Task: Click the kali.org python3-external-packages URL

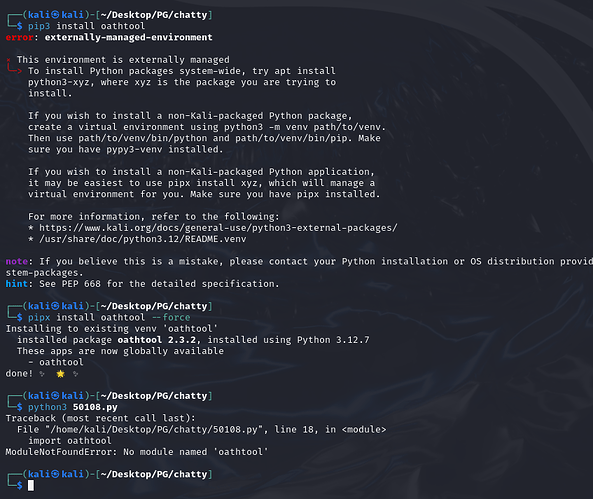Action: [x=218, y=228]
